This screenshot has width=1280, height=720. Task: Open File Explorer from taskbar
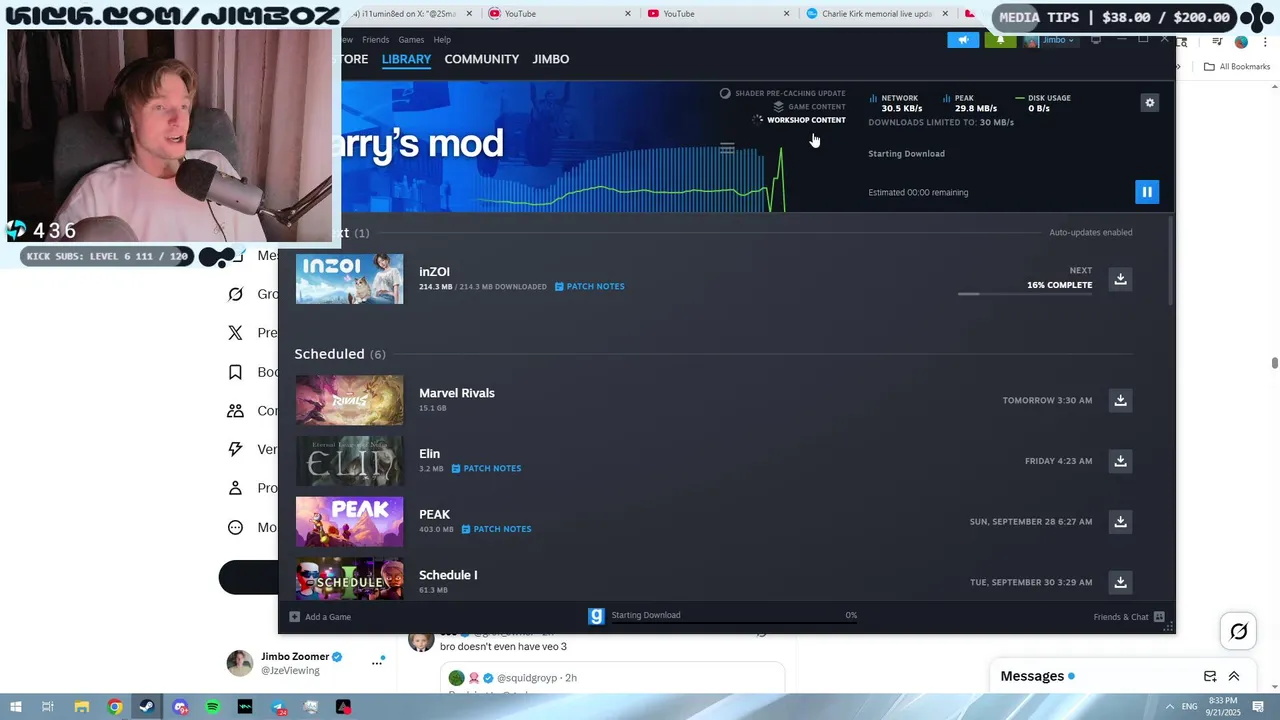coord(82,707)
